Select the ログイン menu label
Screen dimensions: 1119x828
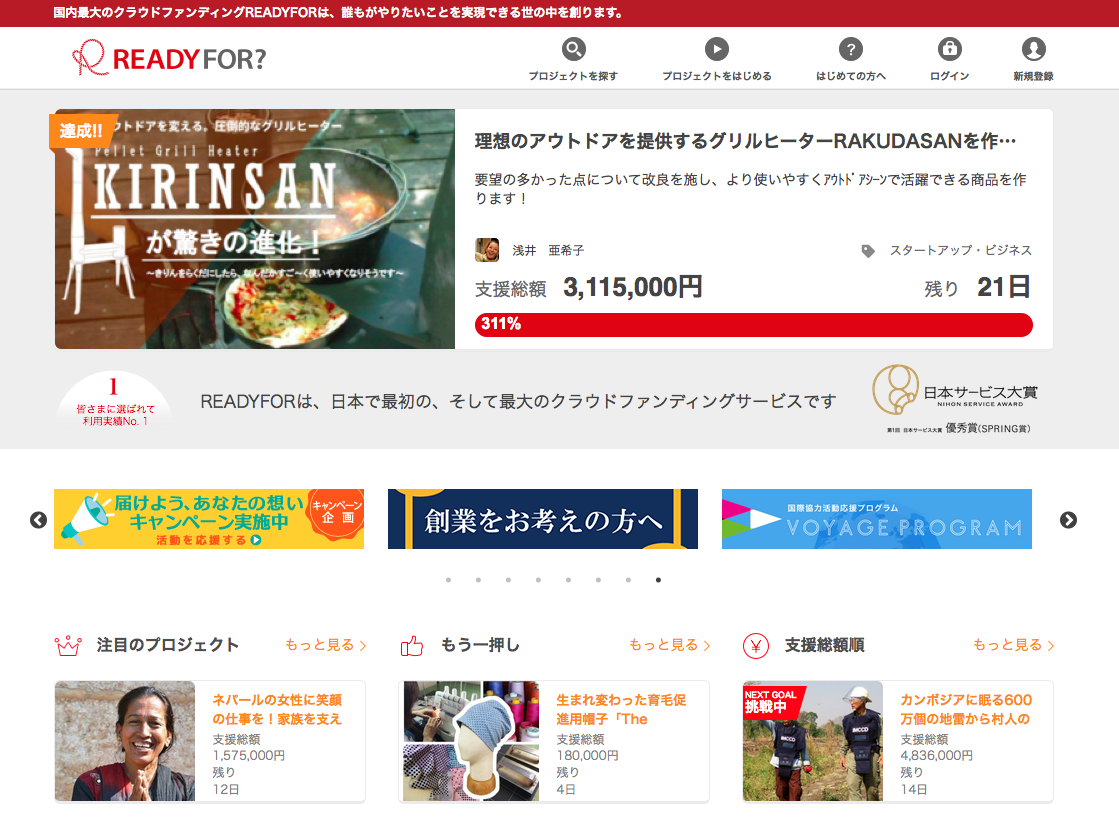coord(949,76)
